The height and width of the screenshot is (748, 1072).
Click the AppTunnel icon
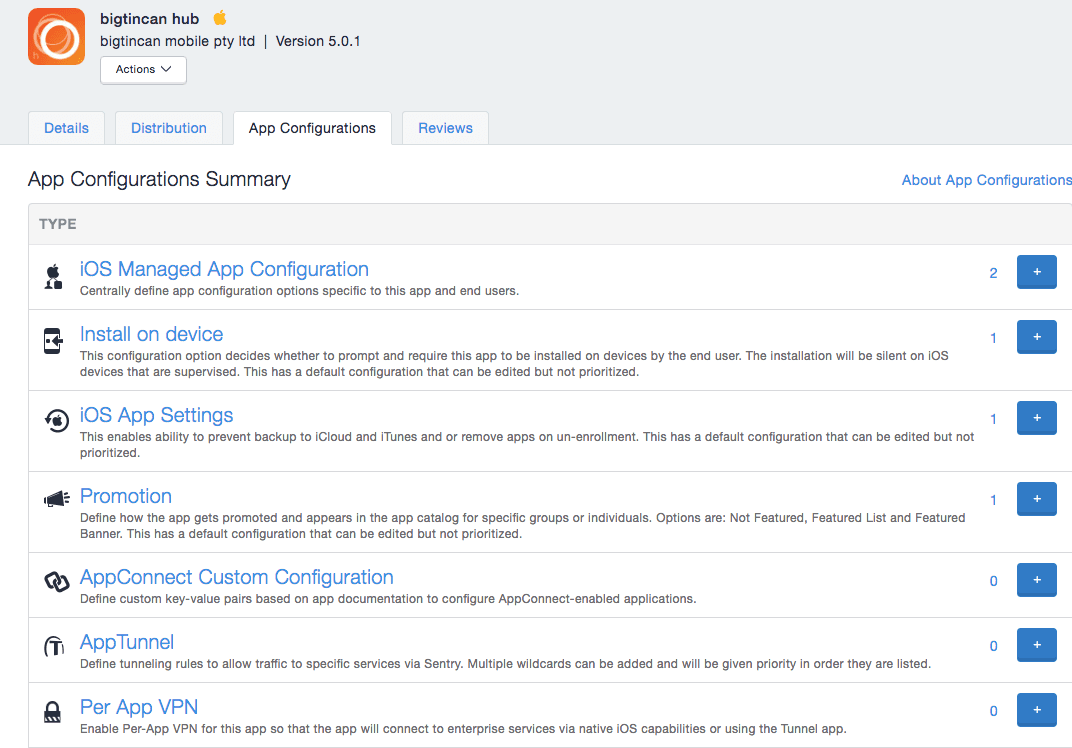[x=55, y=647]
